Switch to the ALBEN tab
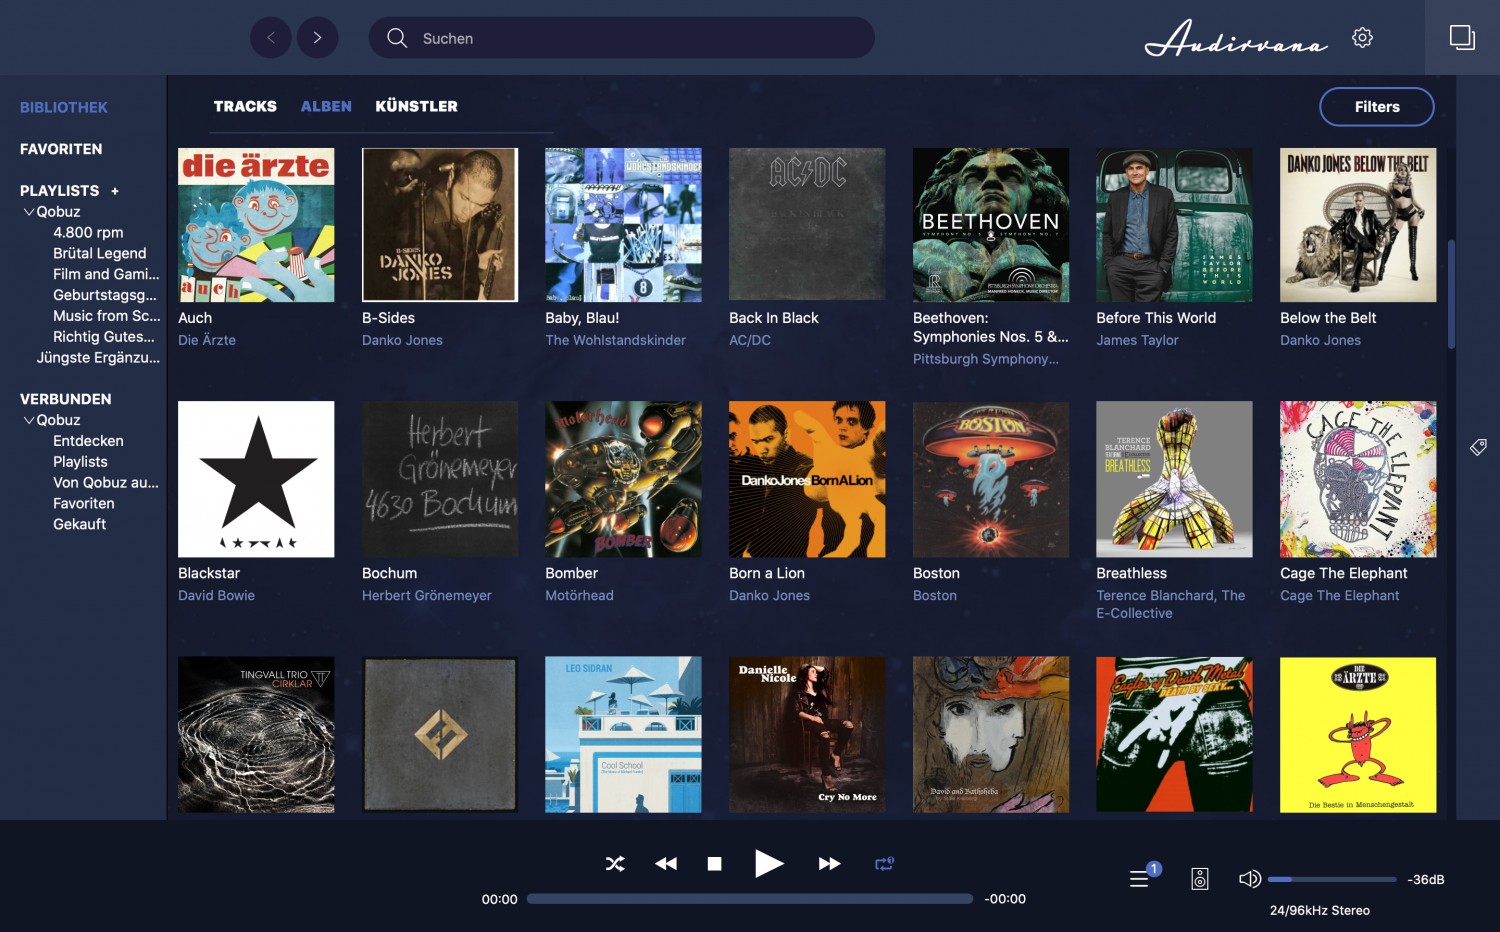 pyautogui.click(x=326, y=106)
